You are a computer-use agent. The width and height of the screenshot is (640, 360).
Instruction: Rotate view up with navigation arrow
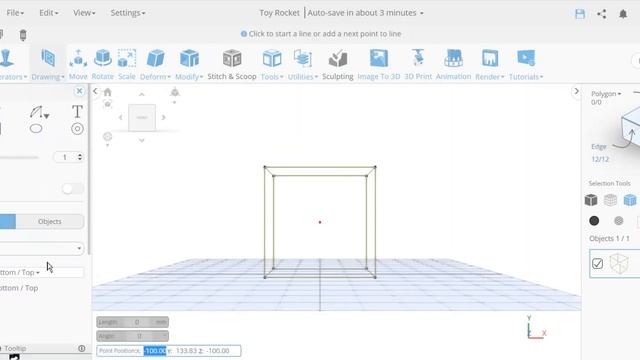pyautogui.click(x=142, y=95)
